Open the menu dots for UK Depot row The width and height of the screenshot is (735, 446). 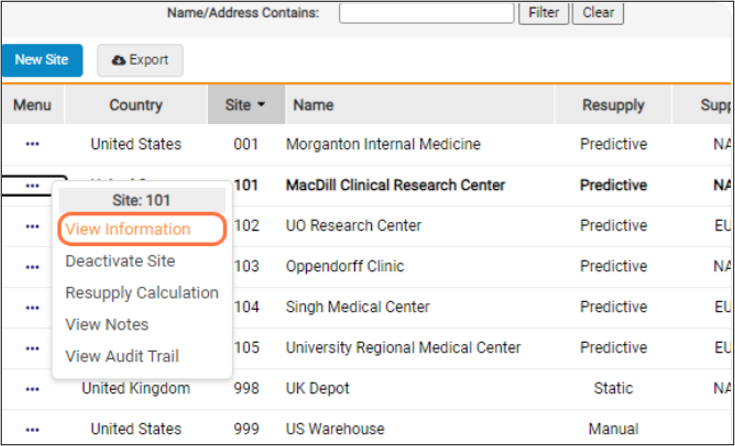tap(32, 388)
